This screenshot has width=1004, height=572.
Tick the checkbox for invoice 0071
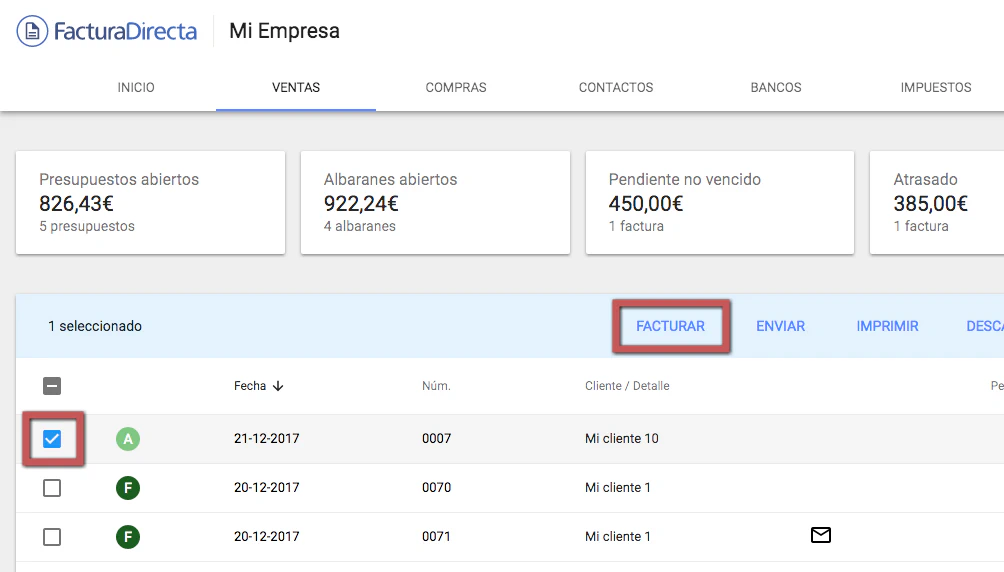(52, 537)
